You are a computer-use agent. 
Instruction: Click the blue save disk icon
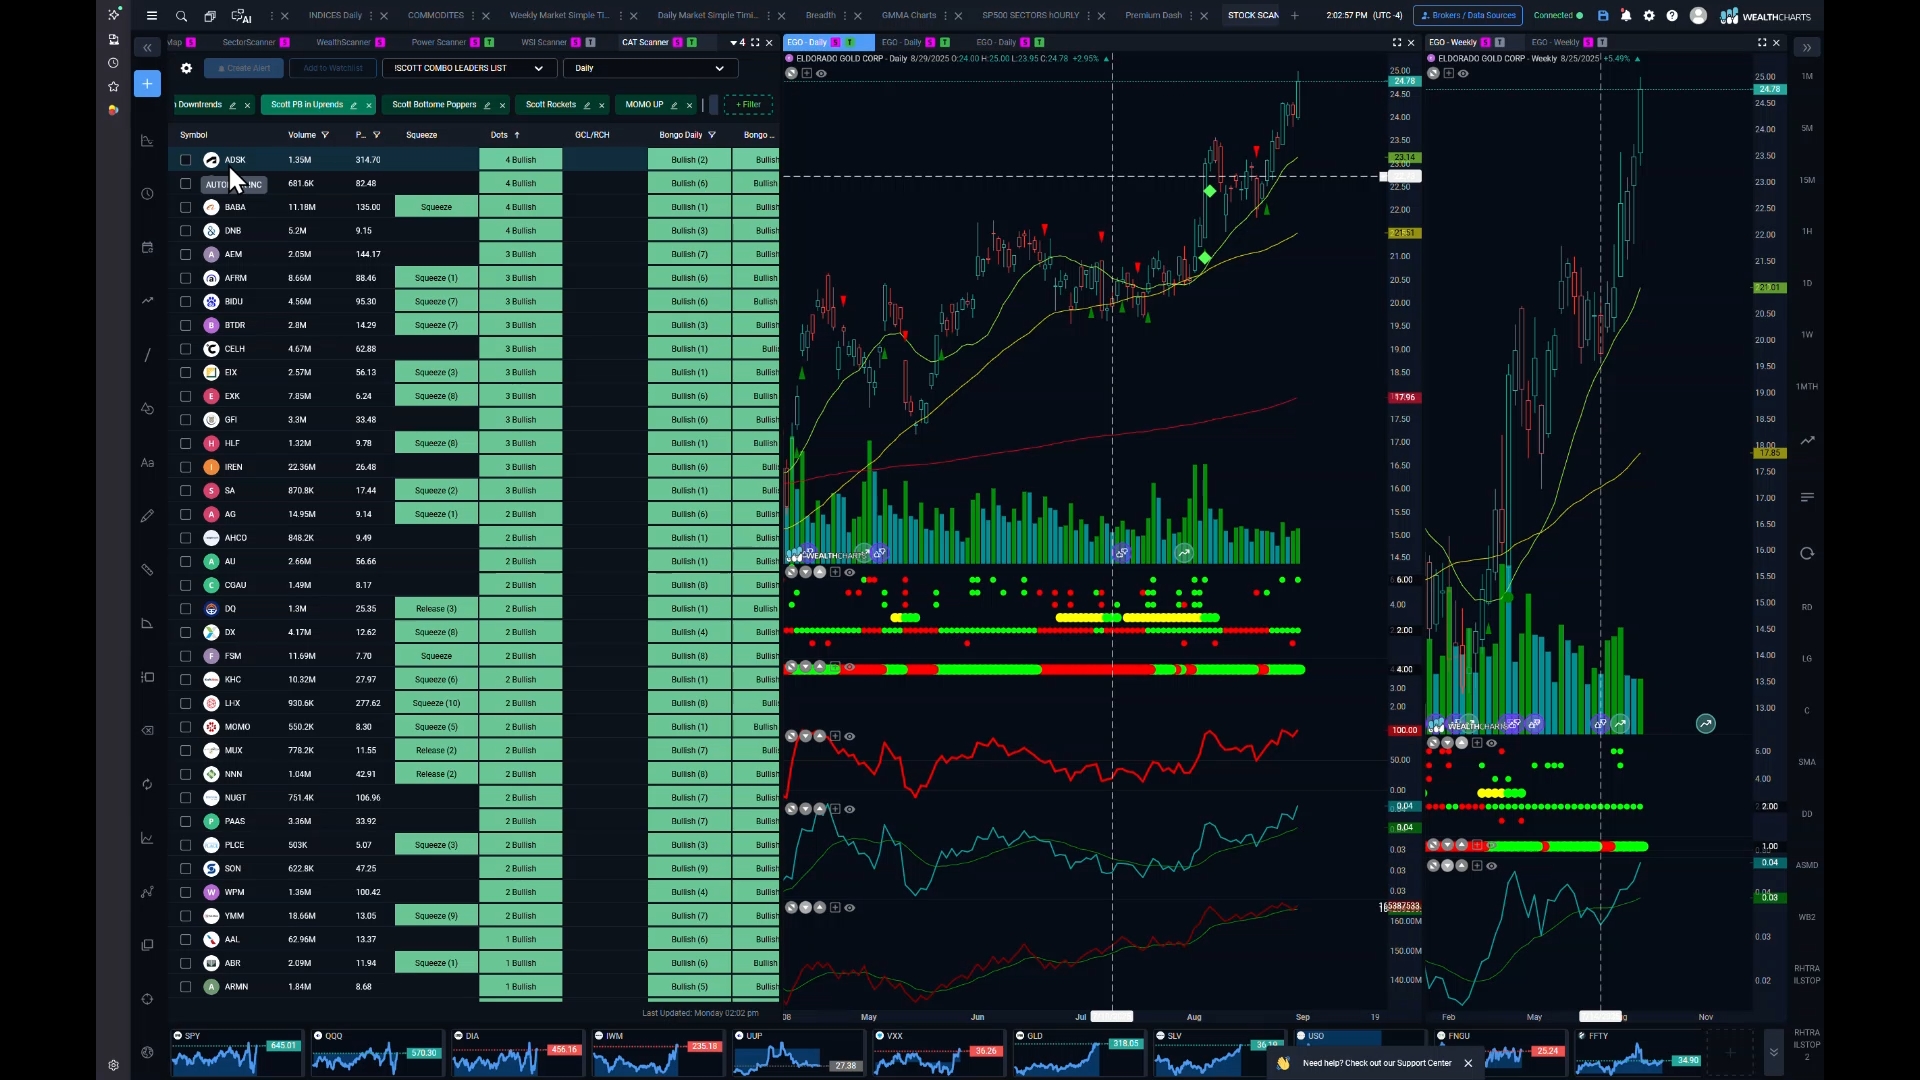click(1603, 16)
